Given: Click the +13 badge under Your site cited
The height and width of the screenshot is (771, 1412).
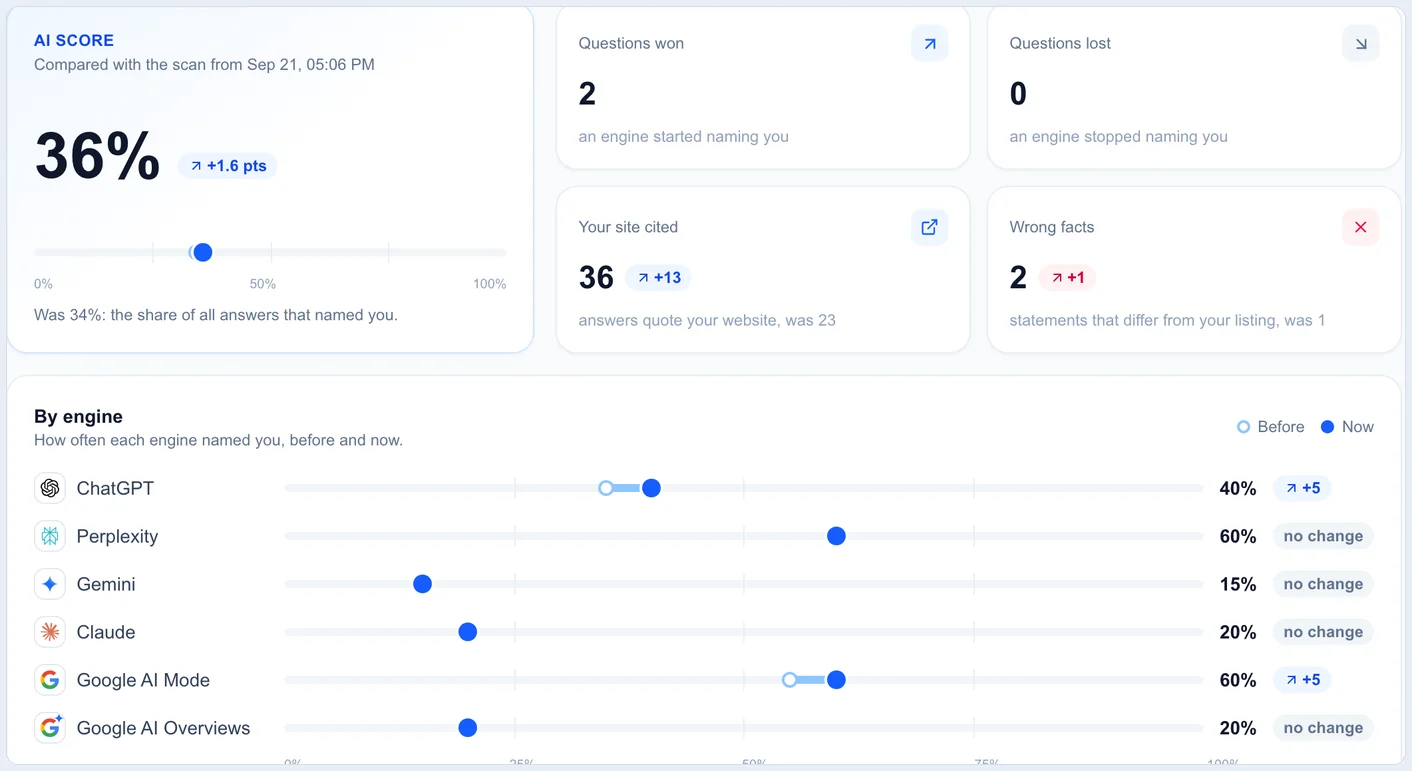Looking at the screenshot, I should 658,277.
